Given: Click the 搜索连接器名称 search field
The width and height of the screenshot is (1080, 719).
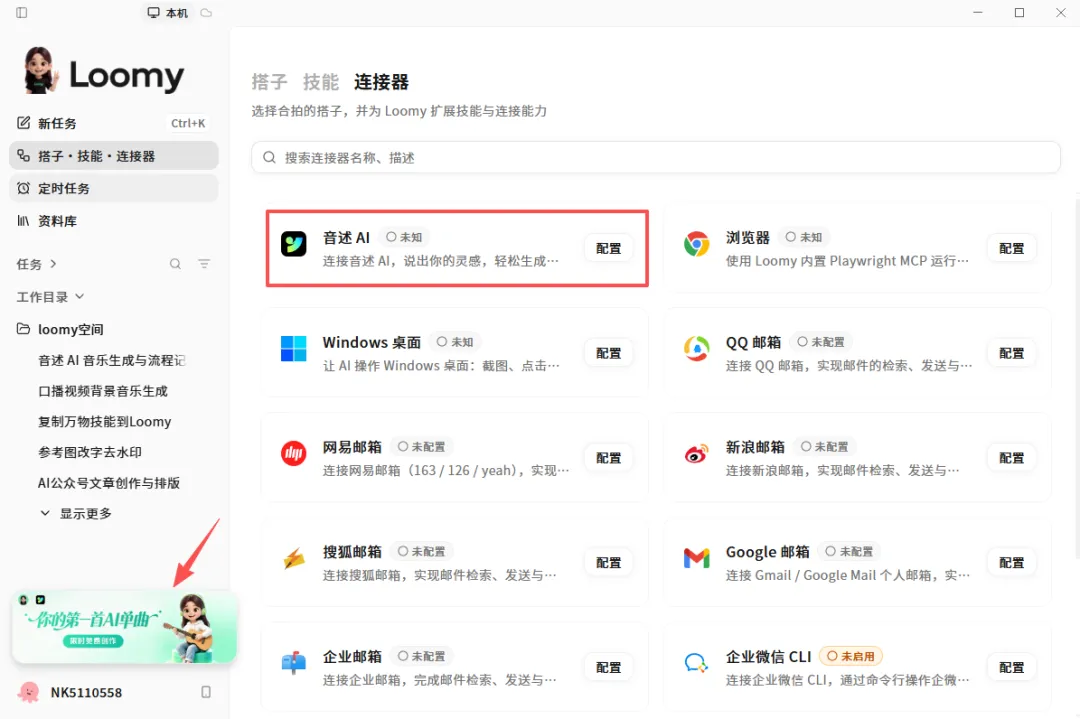Looking at the screenshot, I should [x=655, y=158].
